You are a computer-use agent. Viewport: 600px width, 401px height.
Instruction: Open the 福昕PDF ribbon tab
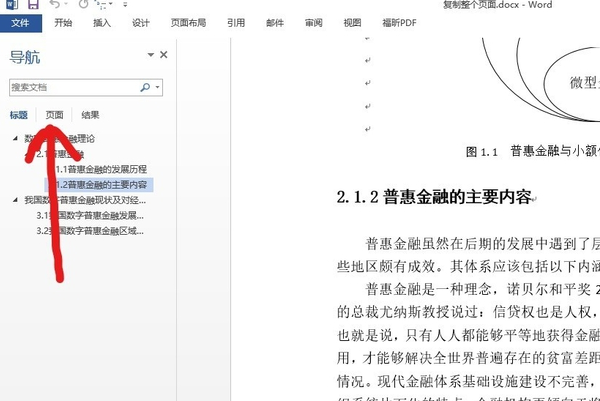399,23
